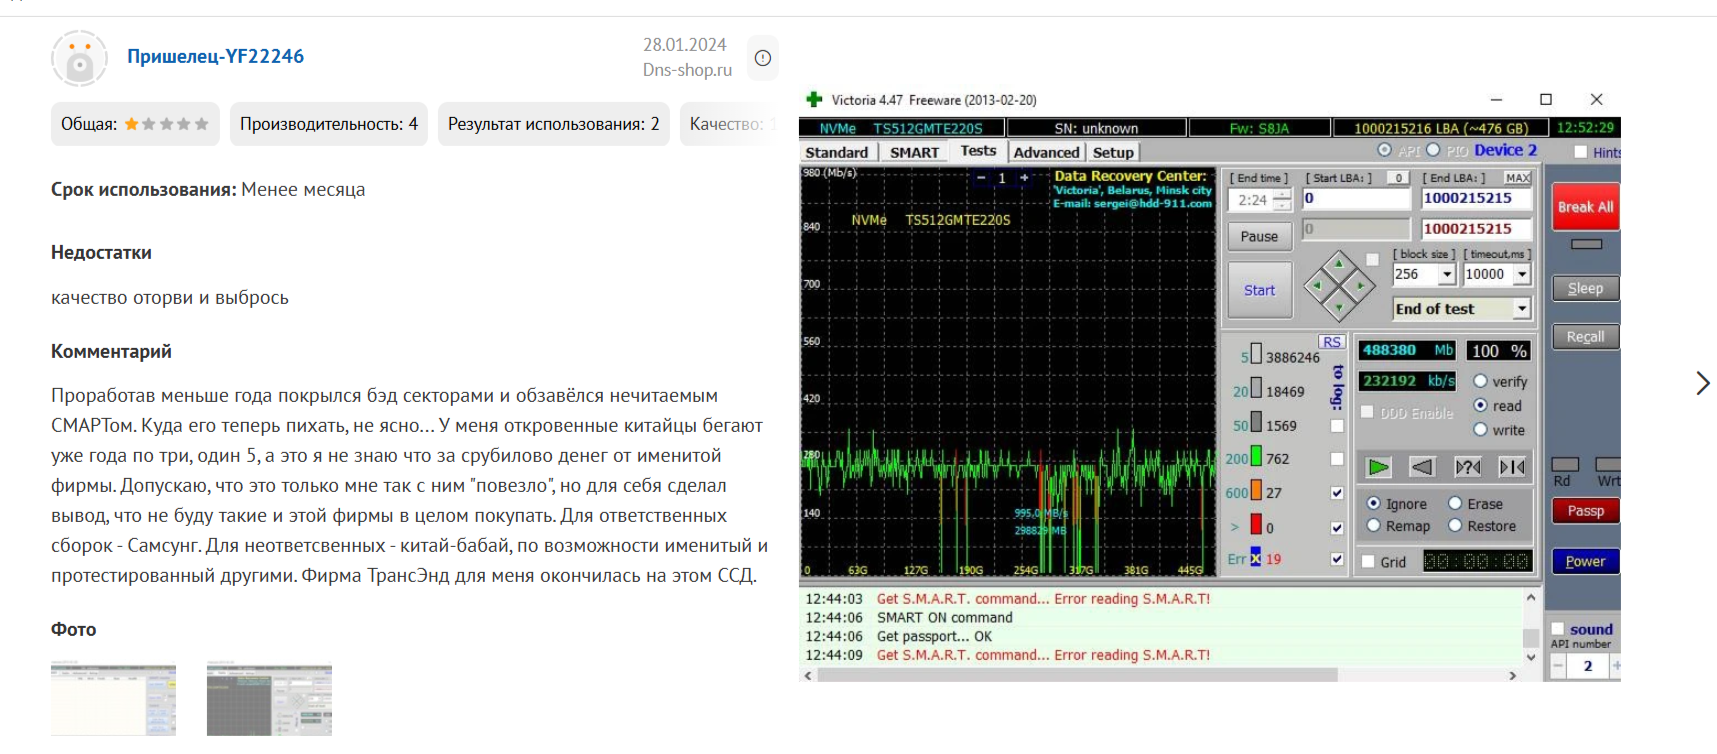Select the verify test mode
Image resolution: width=1717 pixels, height=754 pixels.
[1480, 381]
